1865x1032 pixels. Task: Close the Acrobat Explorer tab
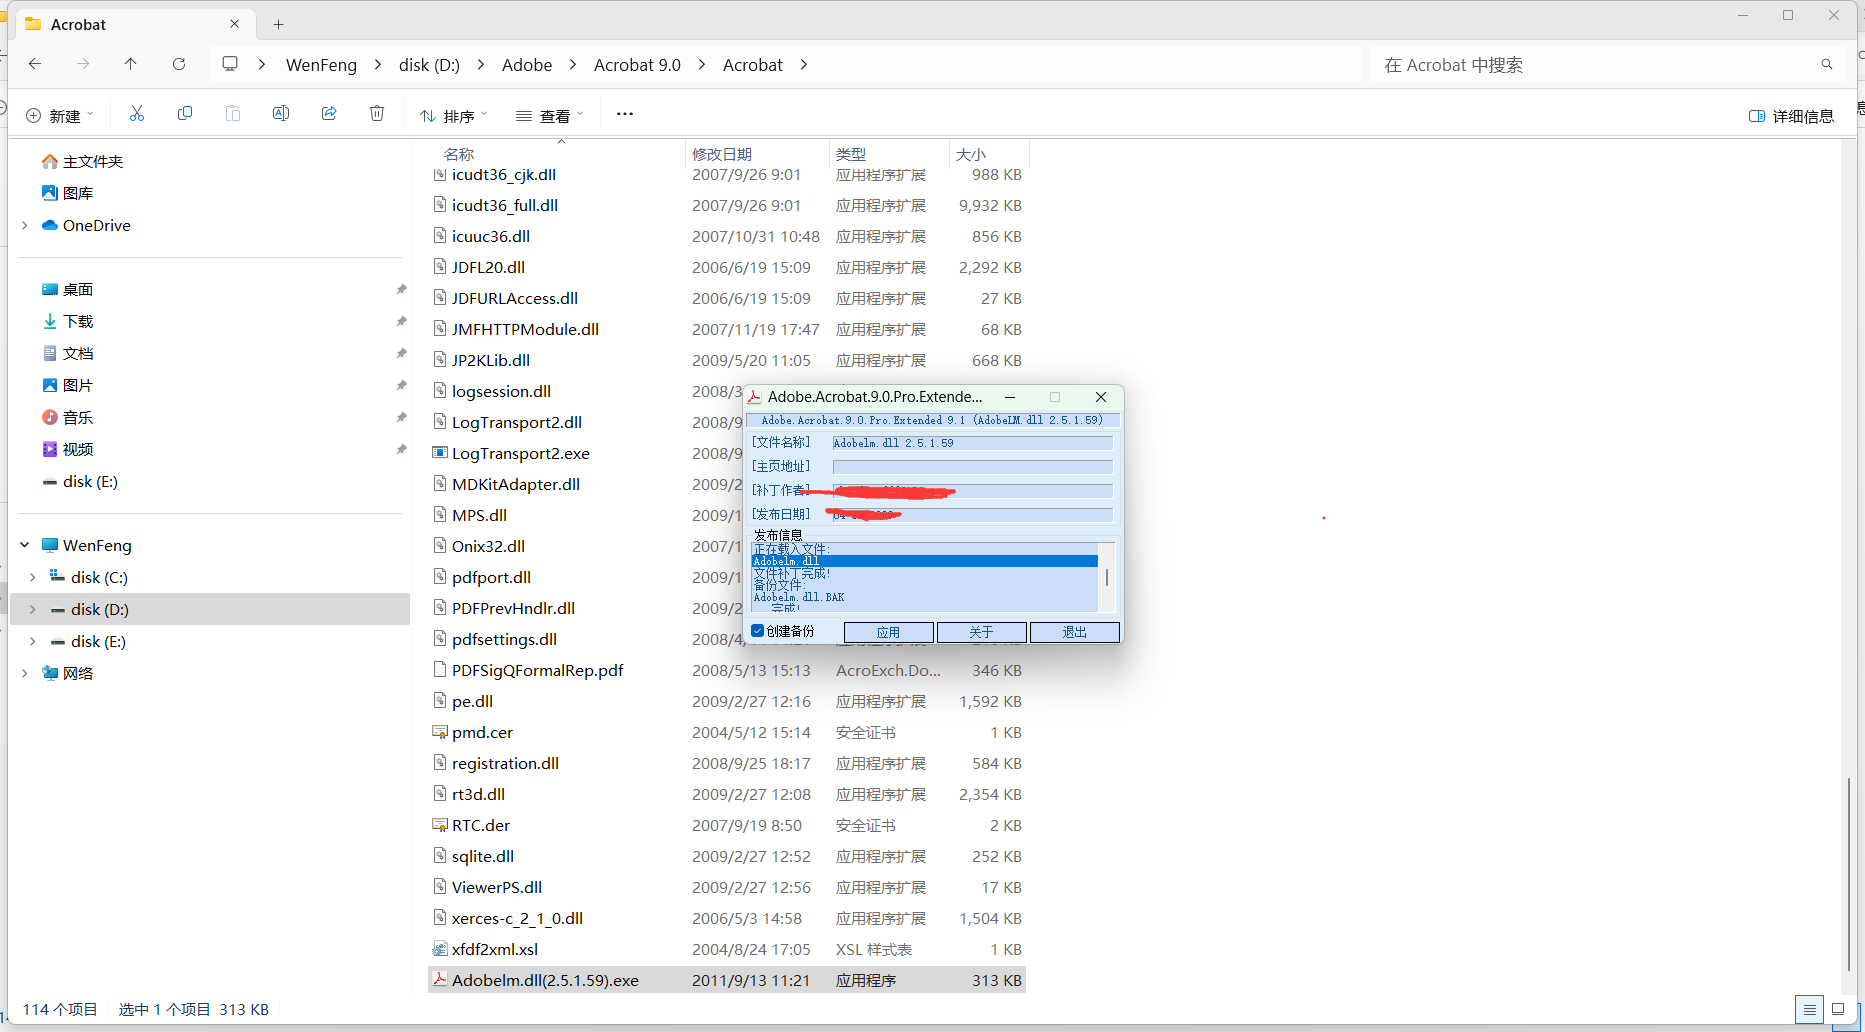click(x=235, y=24)
